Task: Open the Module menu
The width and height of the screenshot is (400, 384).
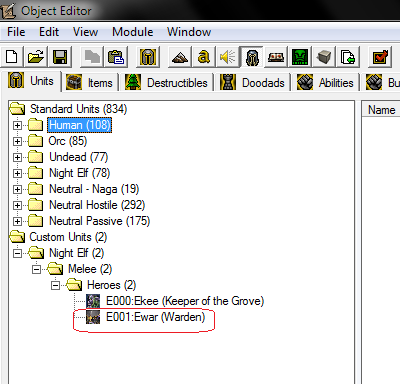Action: click(x=133, y=32)
